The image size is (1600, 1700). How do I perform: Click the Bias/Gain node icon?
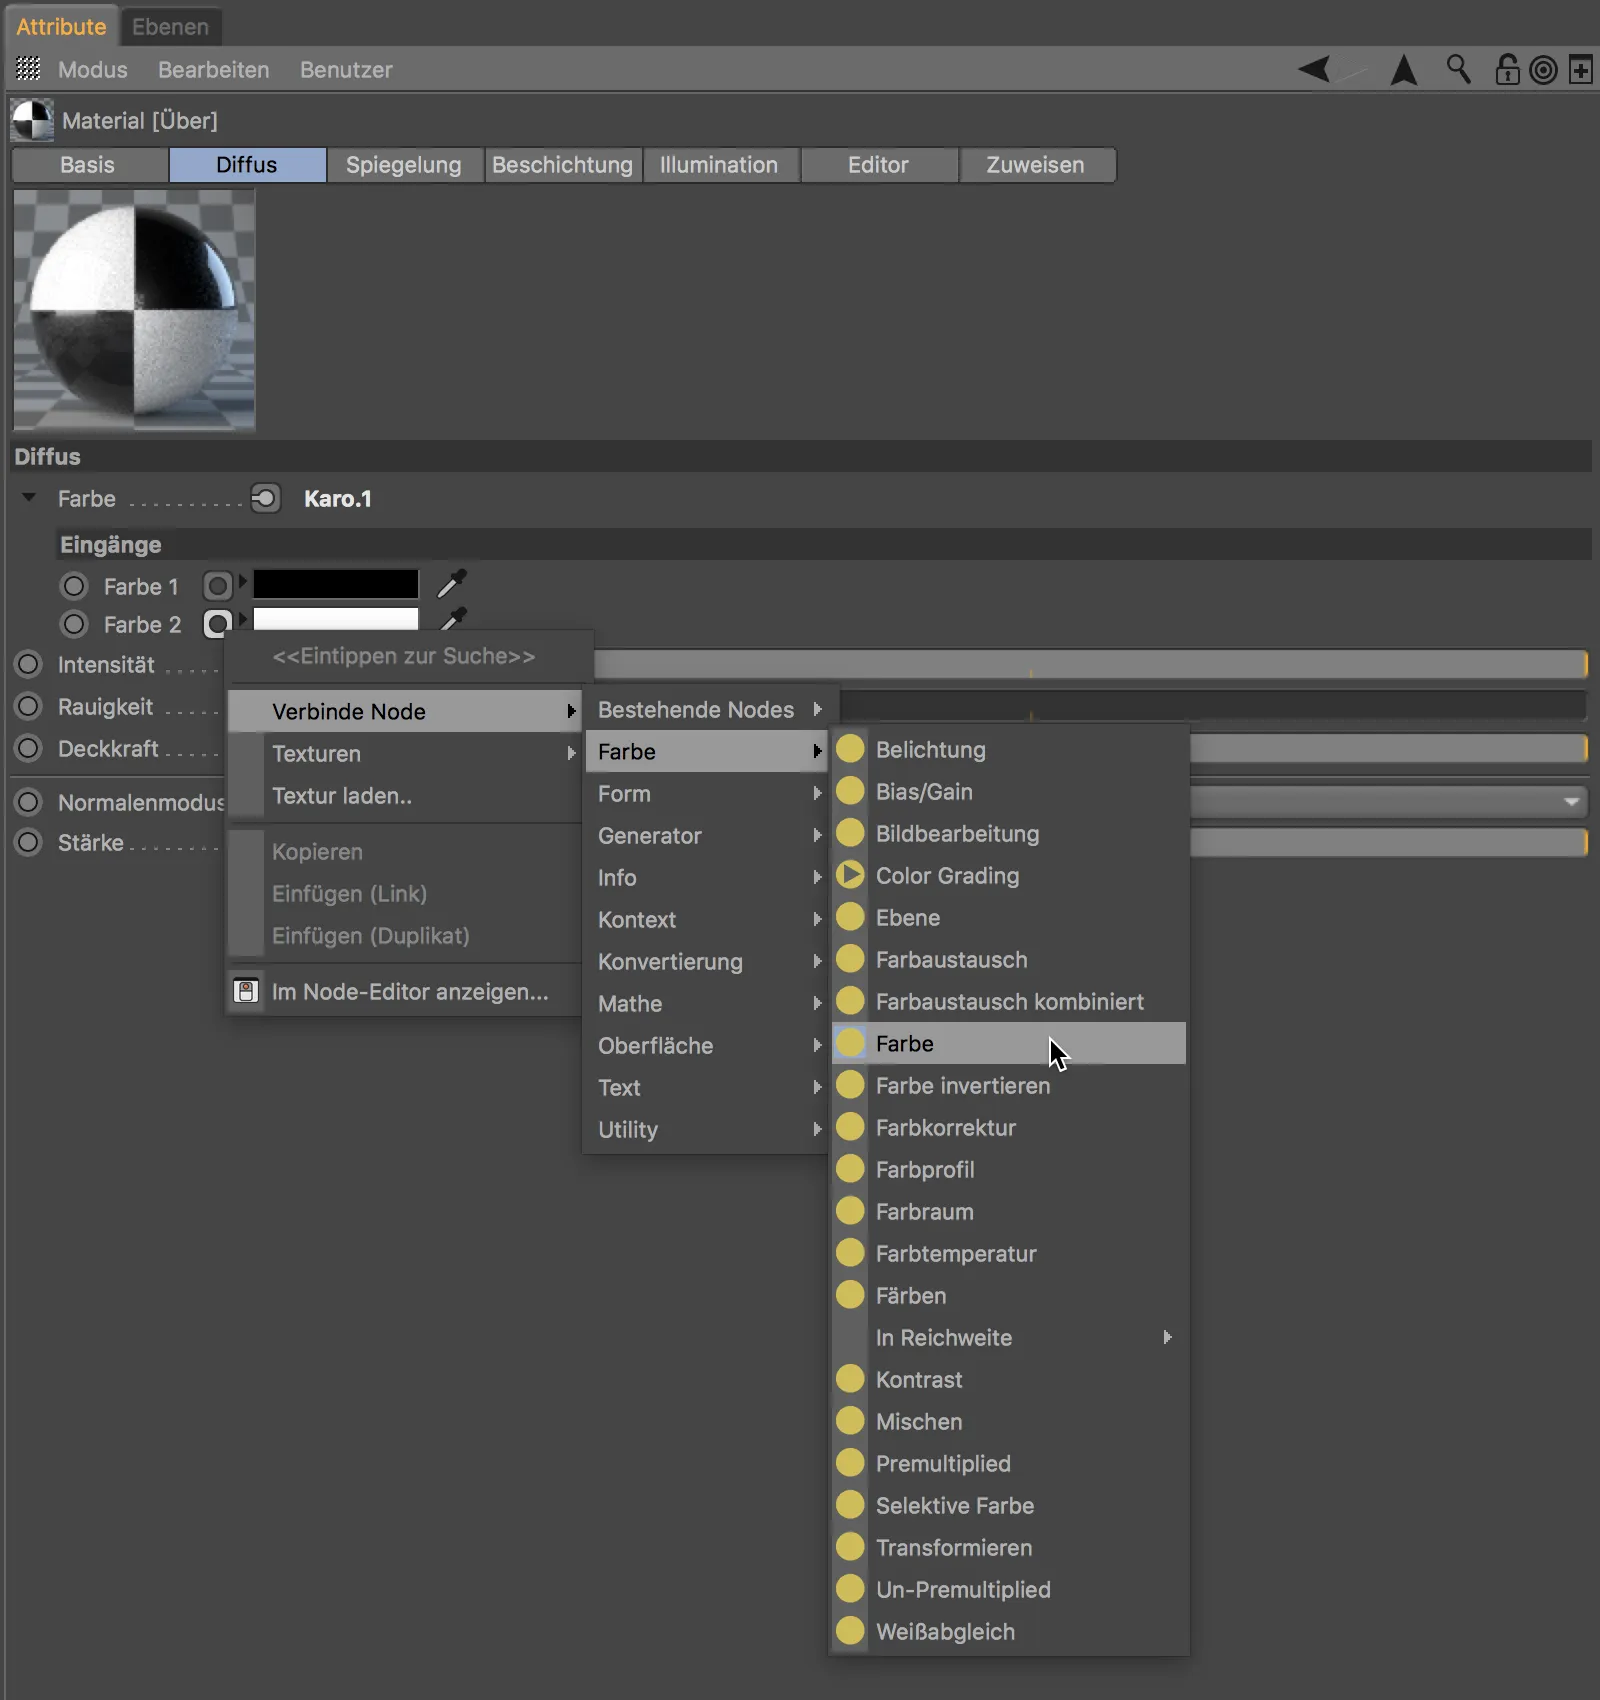click(x=850, y=790)
